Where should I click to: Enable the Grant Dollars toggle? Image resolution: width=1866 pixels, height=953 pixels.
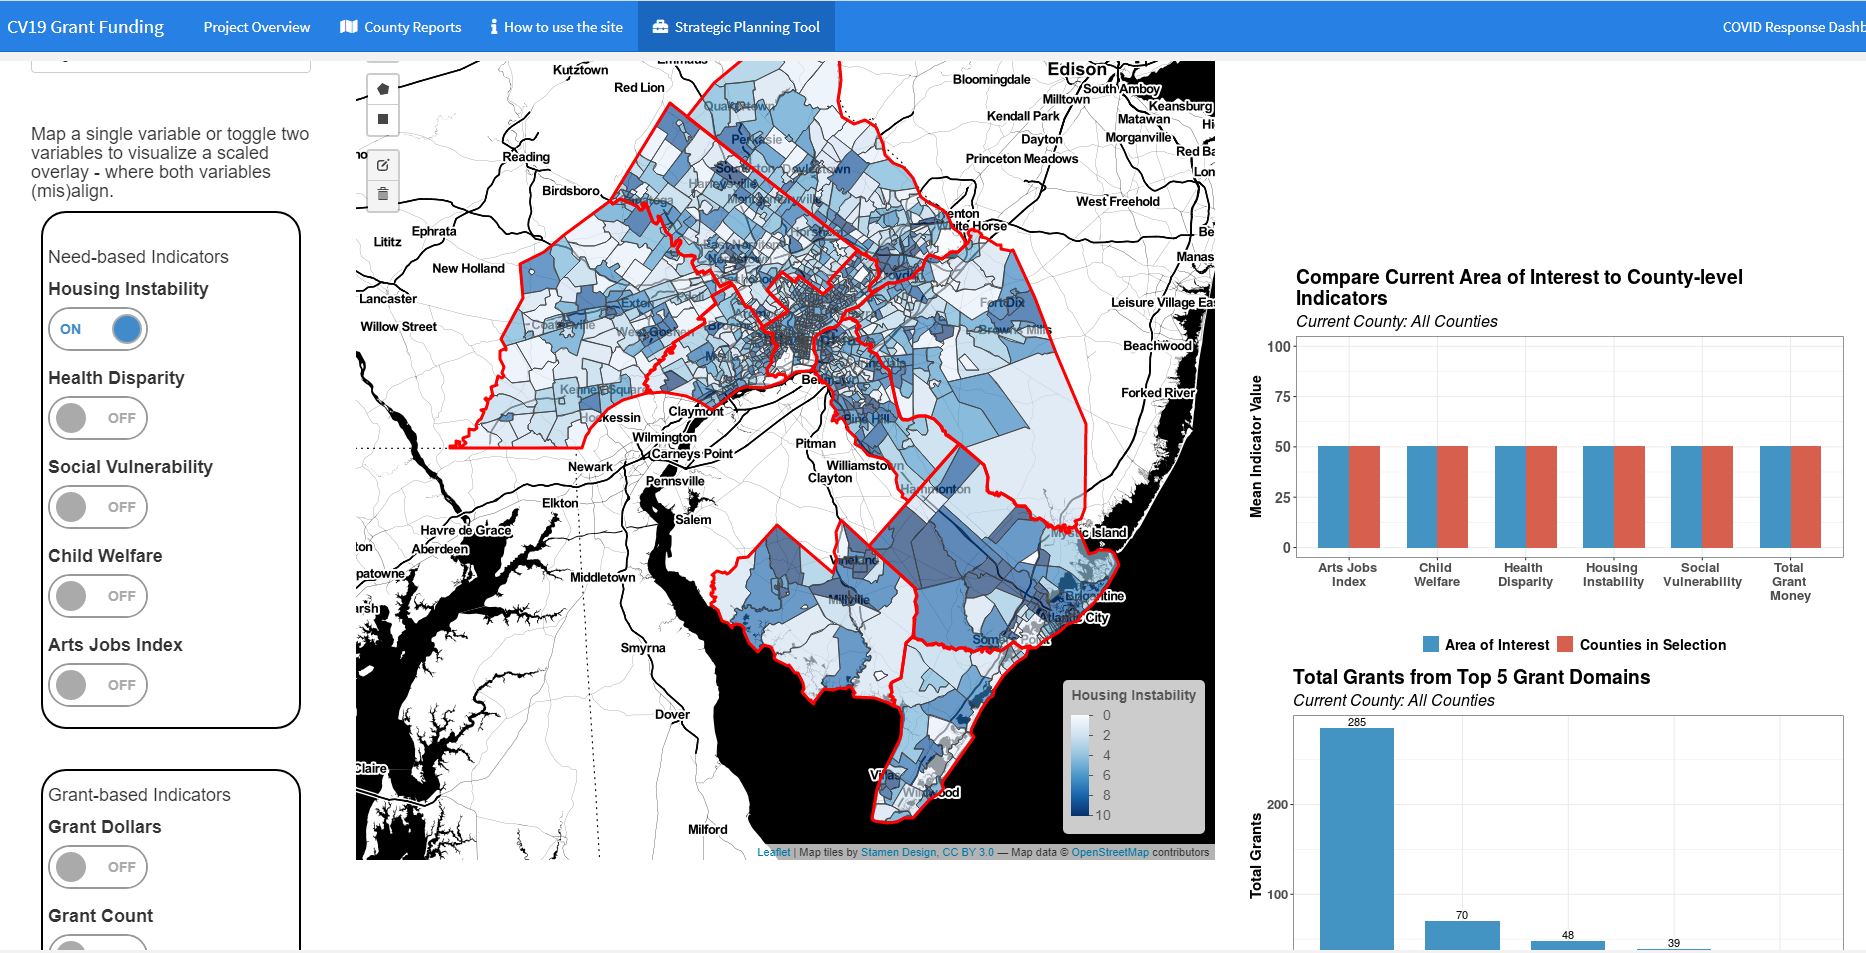coord(97,866)
